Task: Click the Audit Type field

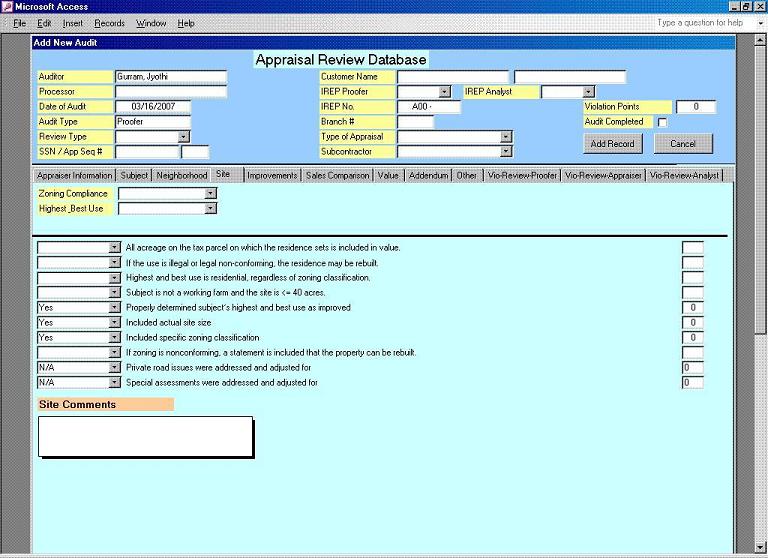Action: click(x=153, y=121)
